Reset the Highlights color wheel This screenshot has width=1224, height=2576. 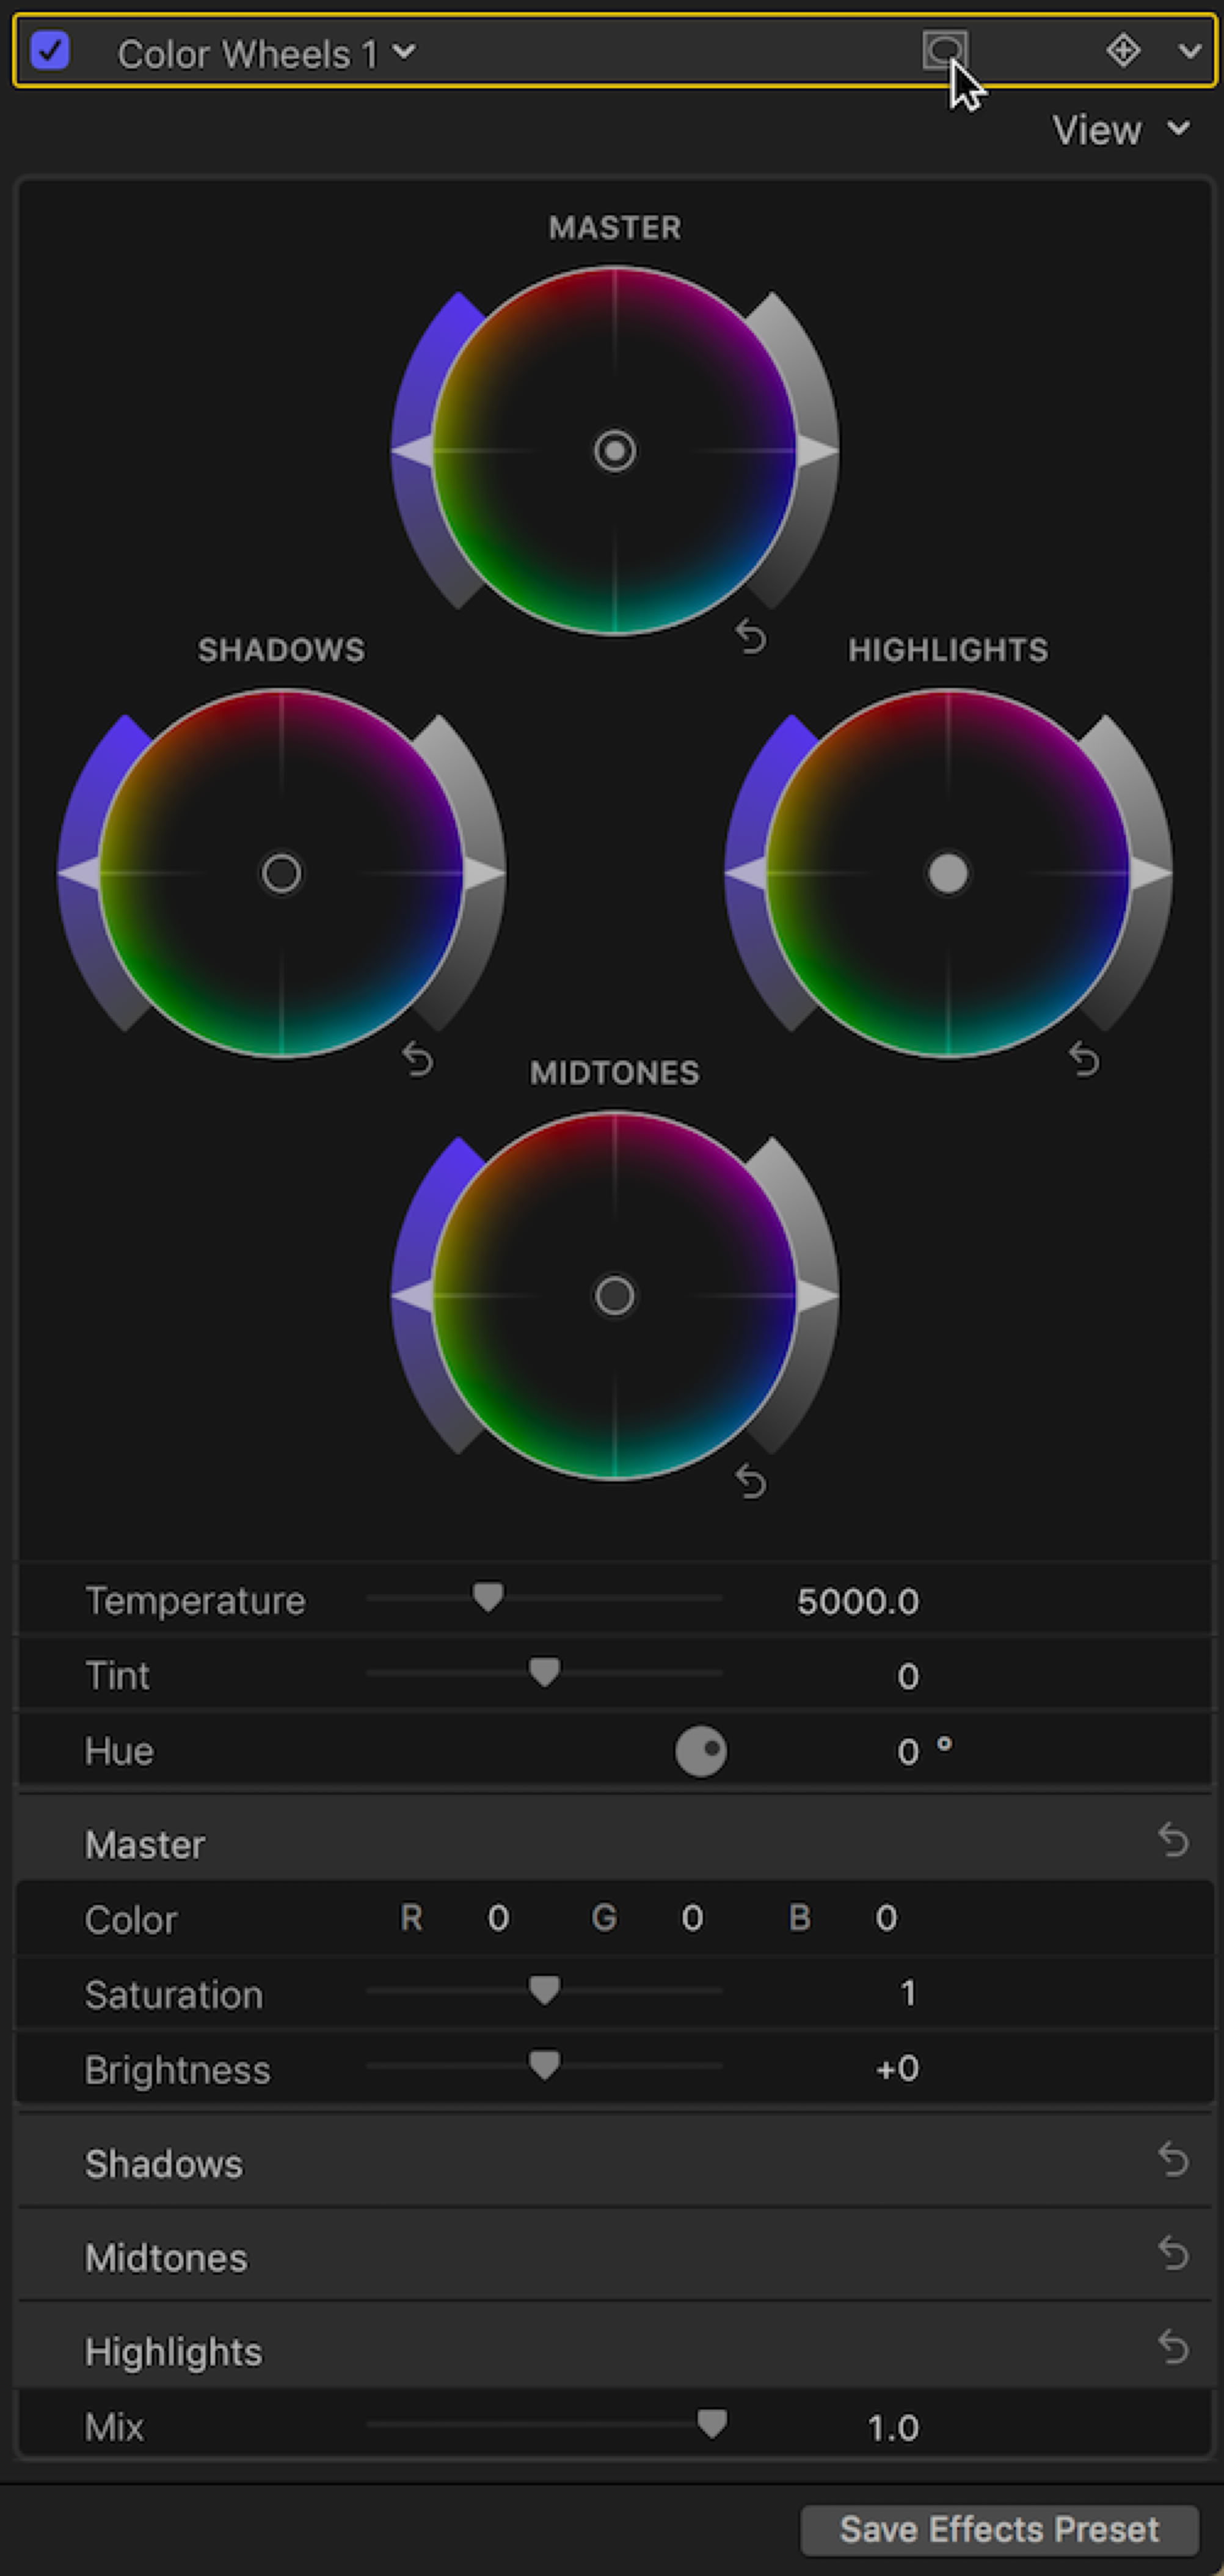[x=1083, y=1059]
